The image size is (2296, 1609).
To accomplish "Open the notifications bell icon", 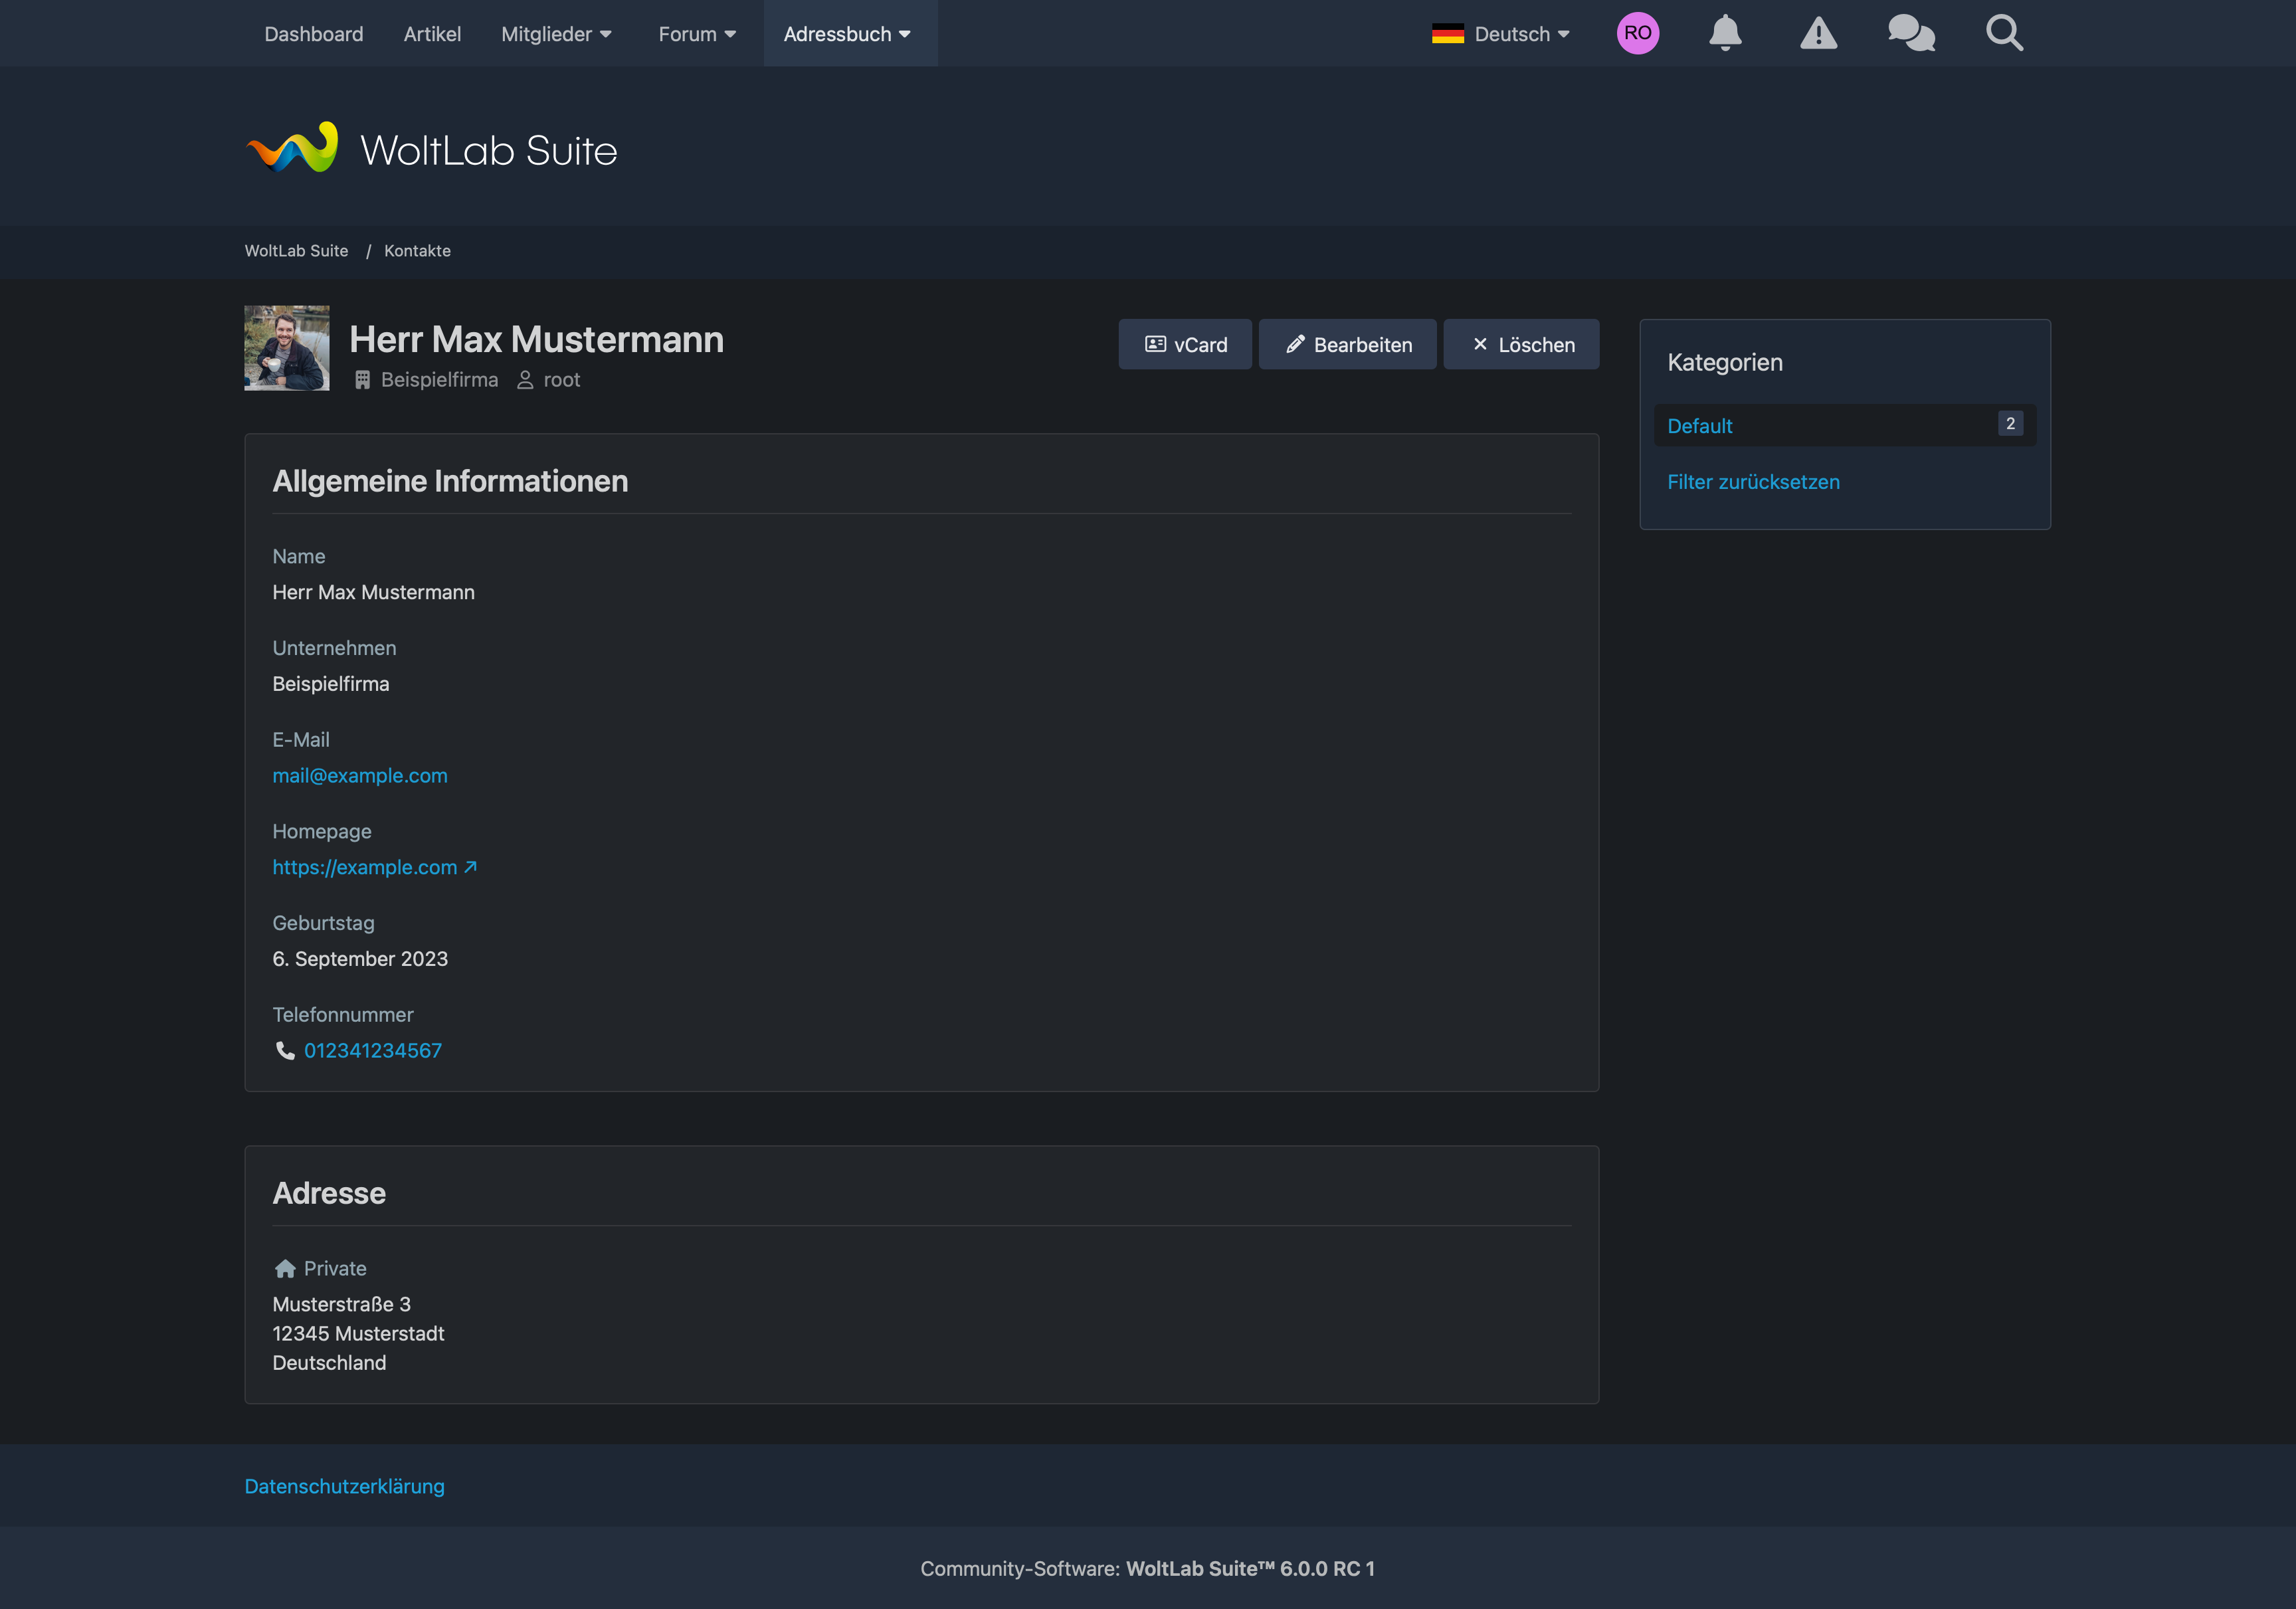I will [1725, 33].
